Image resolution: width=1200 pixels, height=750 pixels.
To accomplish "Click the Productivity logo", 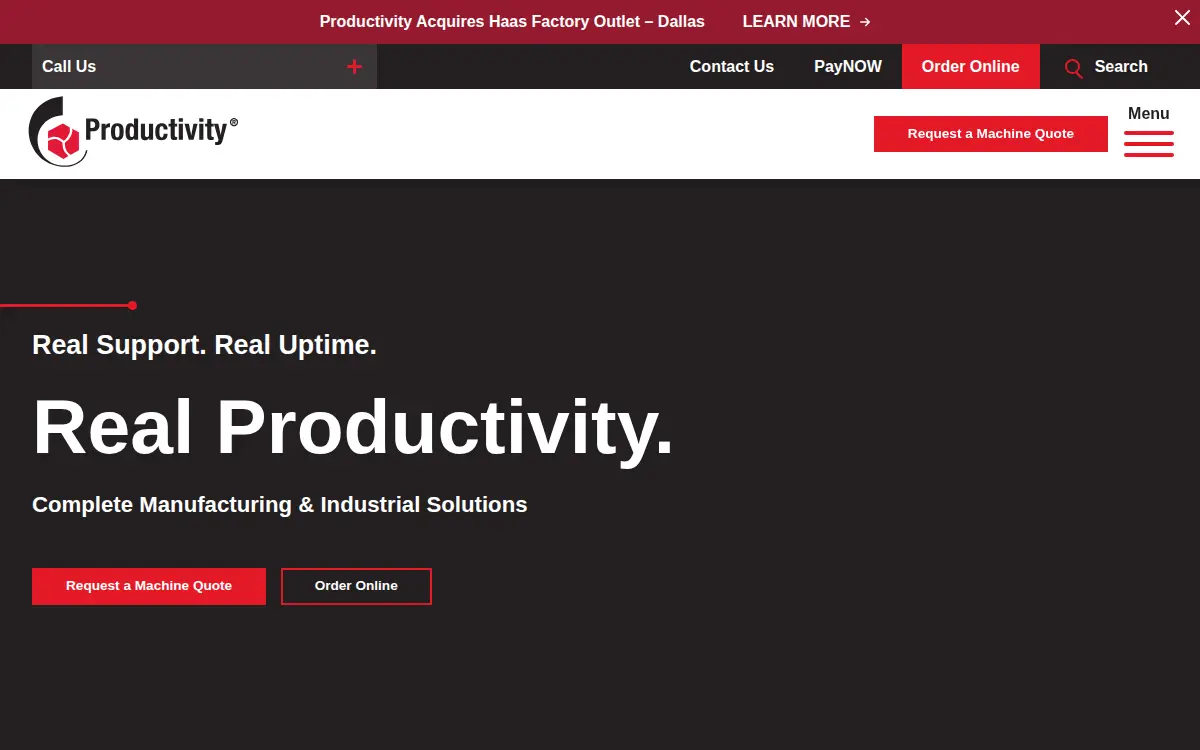I will 133,132.
